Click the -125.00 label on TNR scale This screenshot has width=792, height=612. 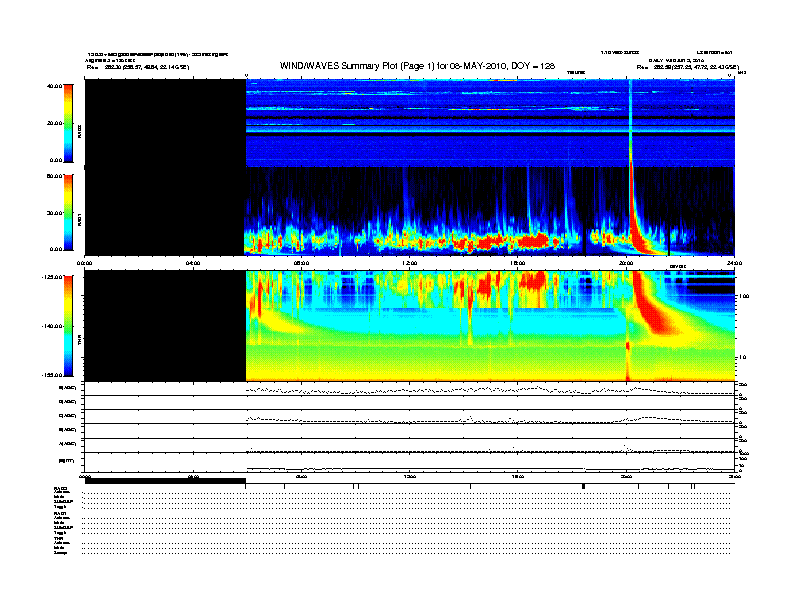pos(53,277)
